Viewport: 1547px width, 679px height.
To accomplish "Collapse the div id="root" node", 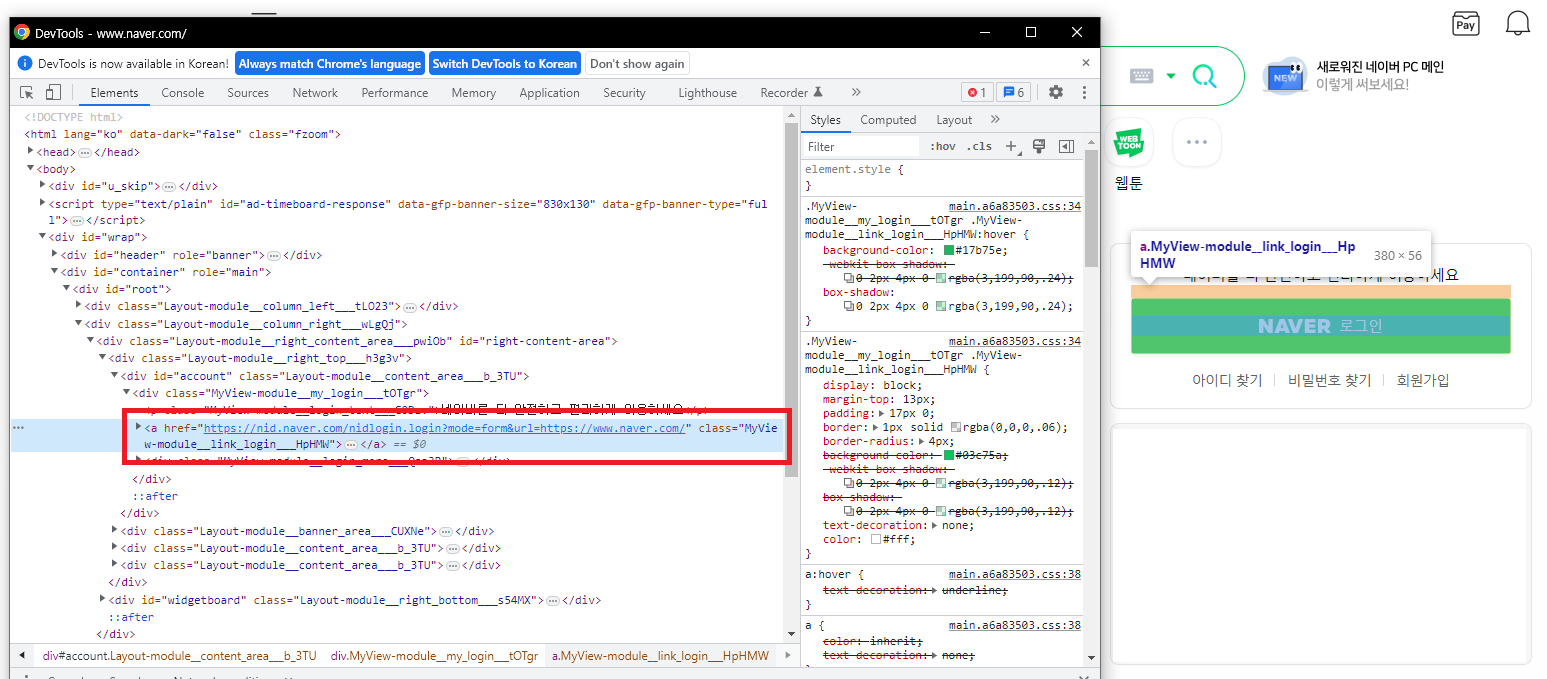I will point(67,289).
